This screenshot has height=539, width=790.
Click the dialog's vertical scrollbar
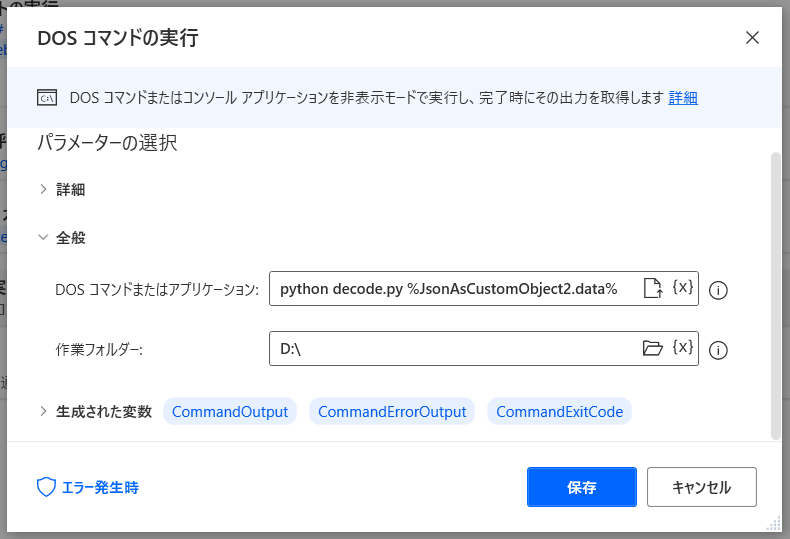pos(776,296)
